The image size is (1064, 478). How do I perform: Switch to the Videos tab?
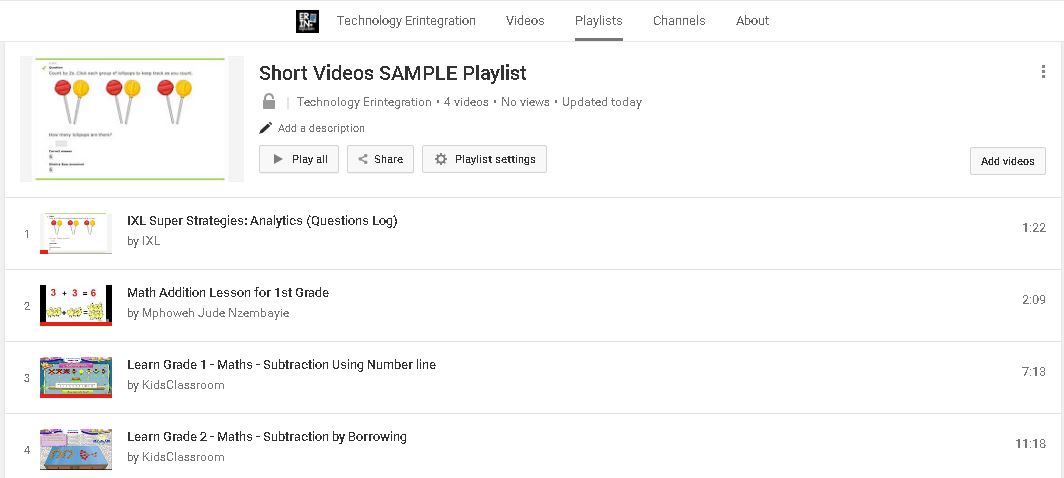pyautogui.click(x=525, y=20)
